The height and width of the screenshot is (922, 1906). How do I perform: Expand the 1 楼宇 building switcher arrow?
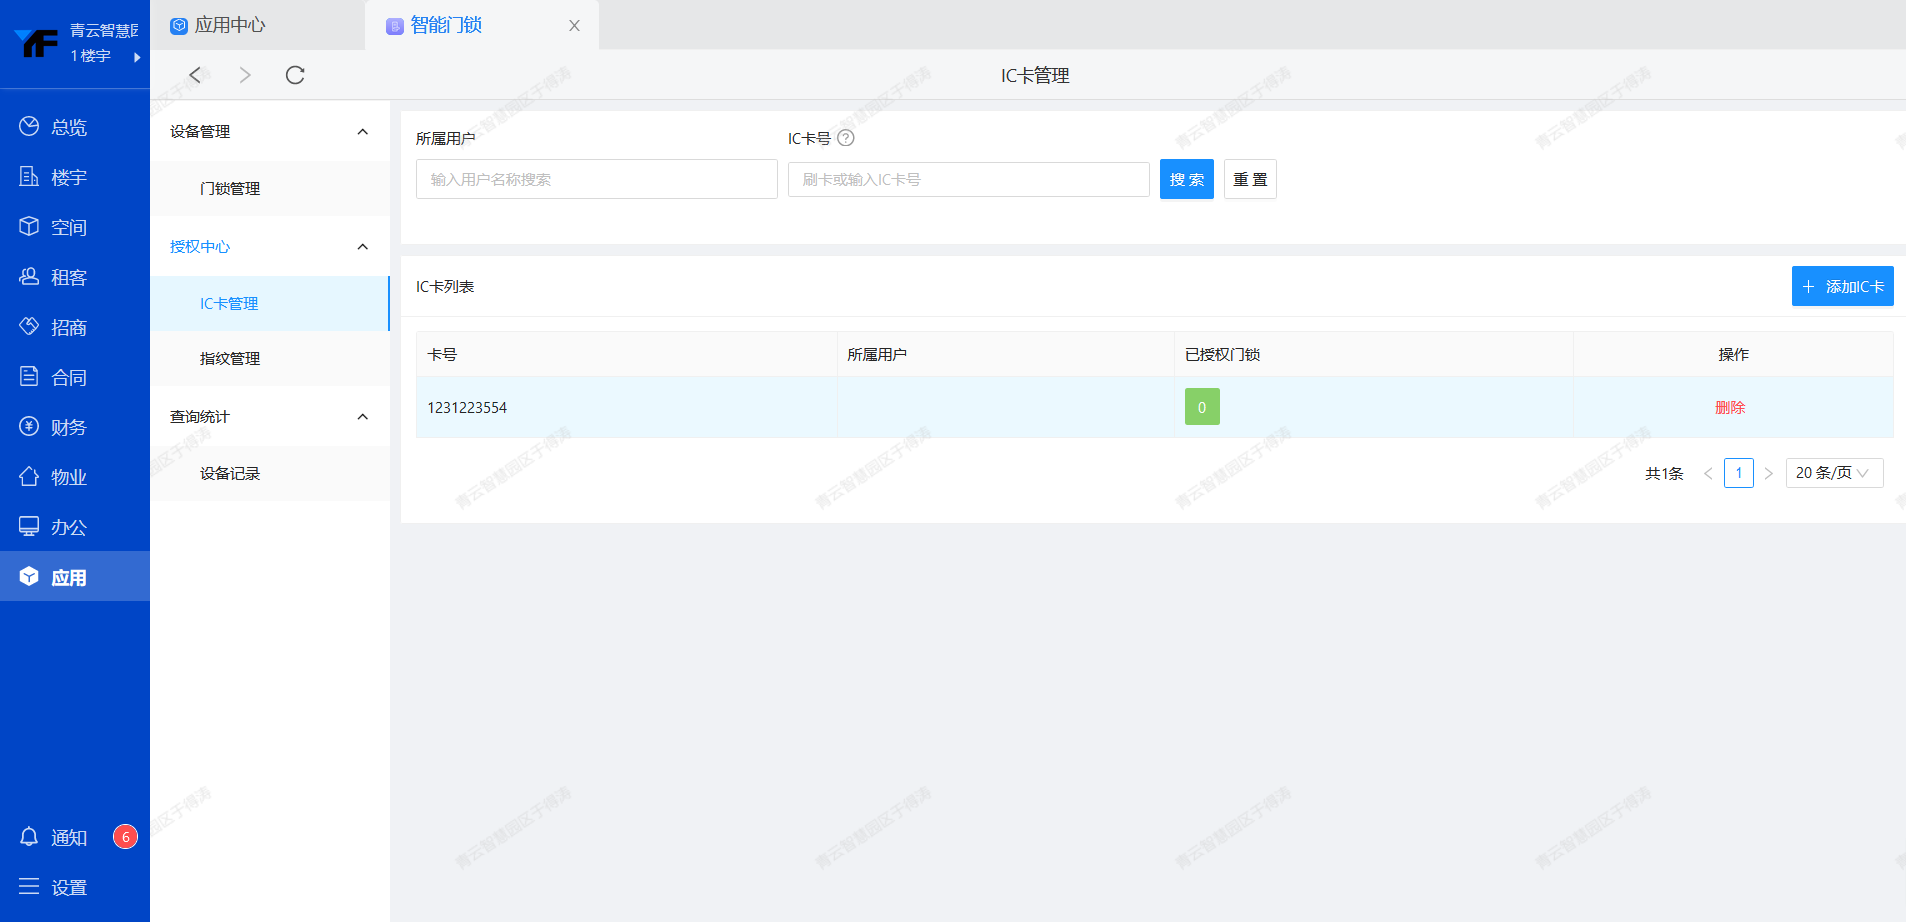pyautogui.click(x=137, y=57)
